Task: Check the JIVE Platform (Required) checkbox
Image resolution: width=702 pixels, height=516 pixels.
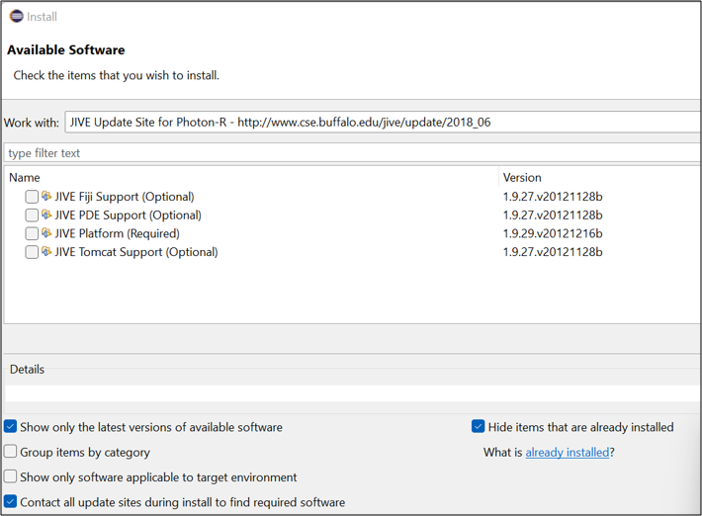Action: coord(32,234)
